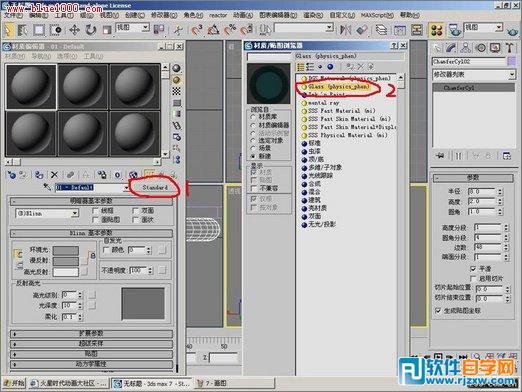Toggle Angle Snap in main toolbar
The height and width of the screenshot is (392, 522).
pyautogui.click(x=213, y=30)
